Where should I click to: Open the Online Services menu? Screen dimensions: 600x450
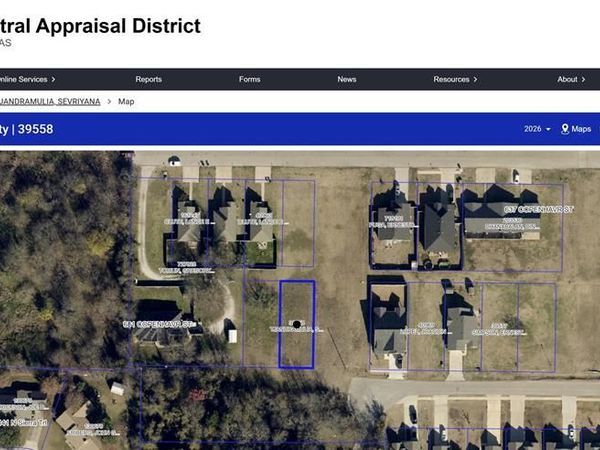pyautogui.click(x=27, y=79)
